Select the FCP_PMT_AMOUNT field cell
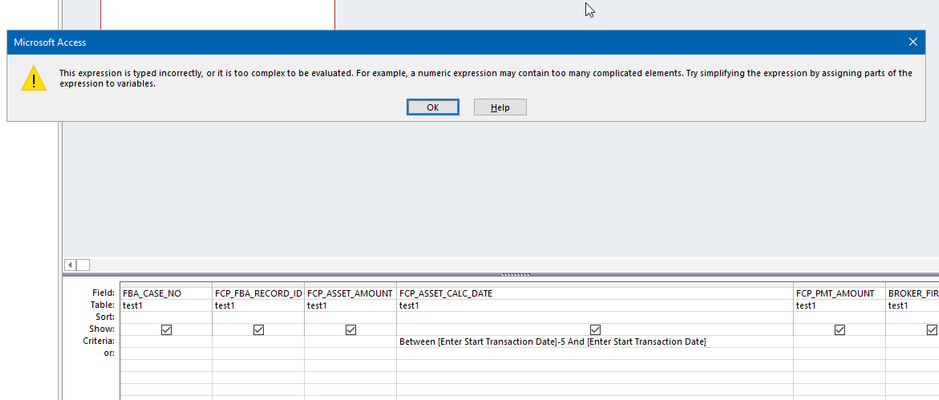This screenshot has height=400, width=939. coord(840,293)
